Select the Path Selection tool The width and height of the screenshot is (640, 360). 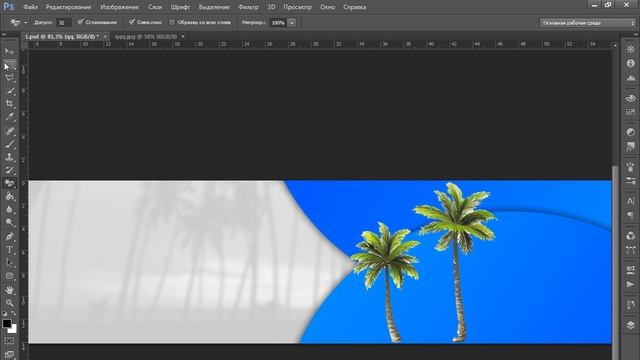(9, 262)
